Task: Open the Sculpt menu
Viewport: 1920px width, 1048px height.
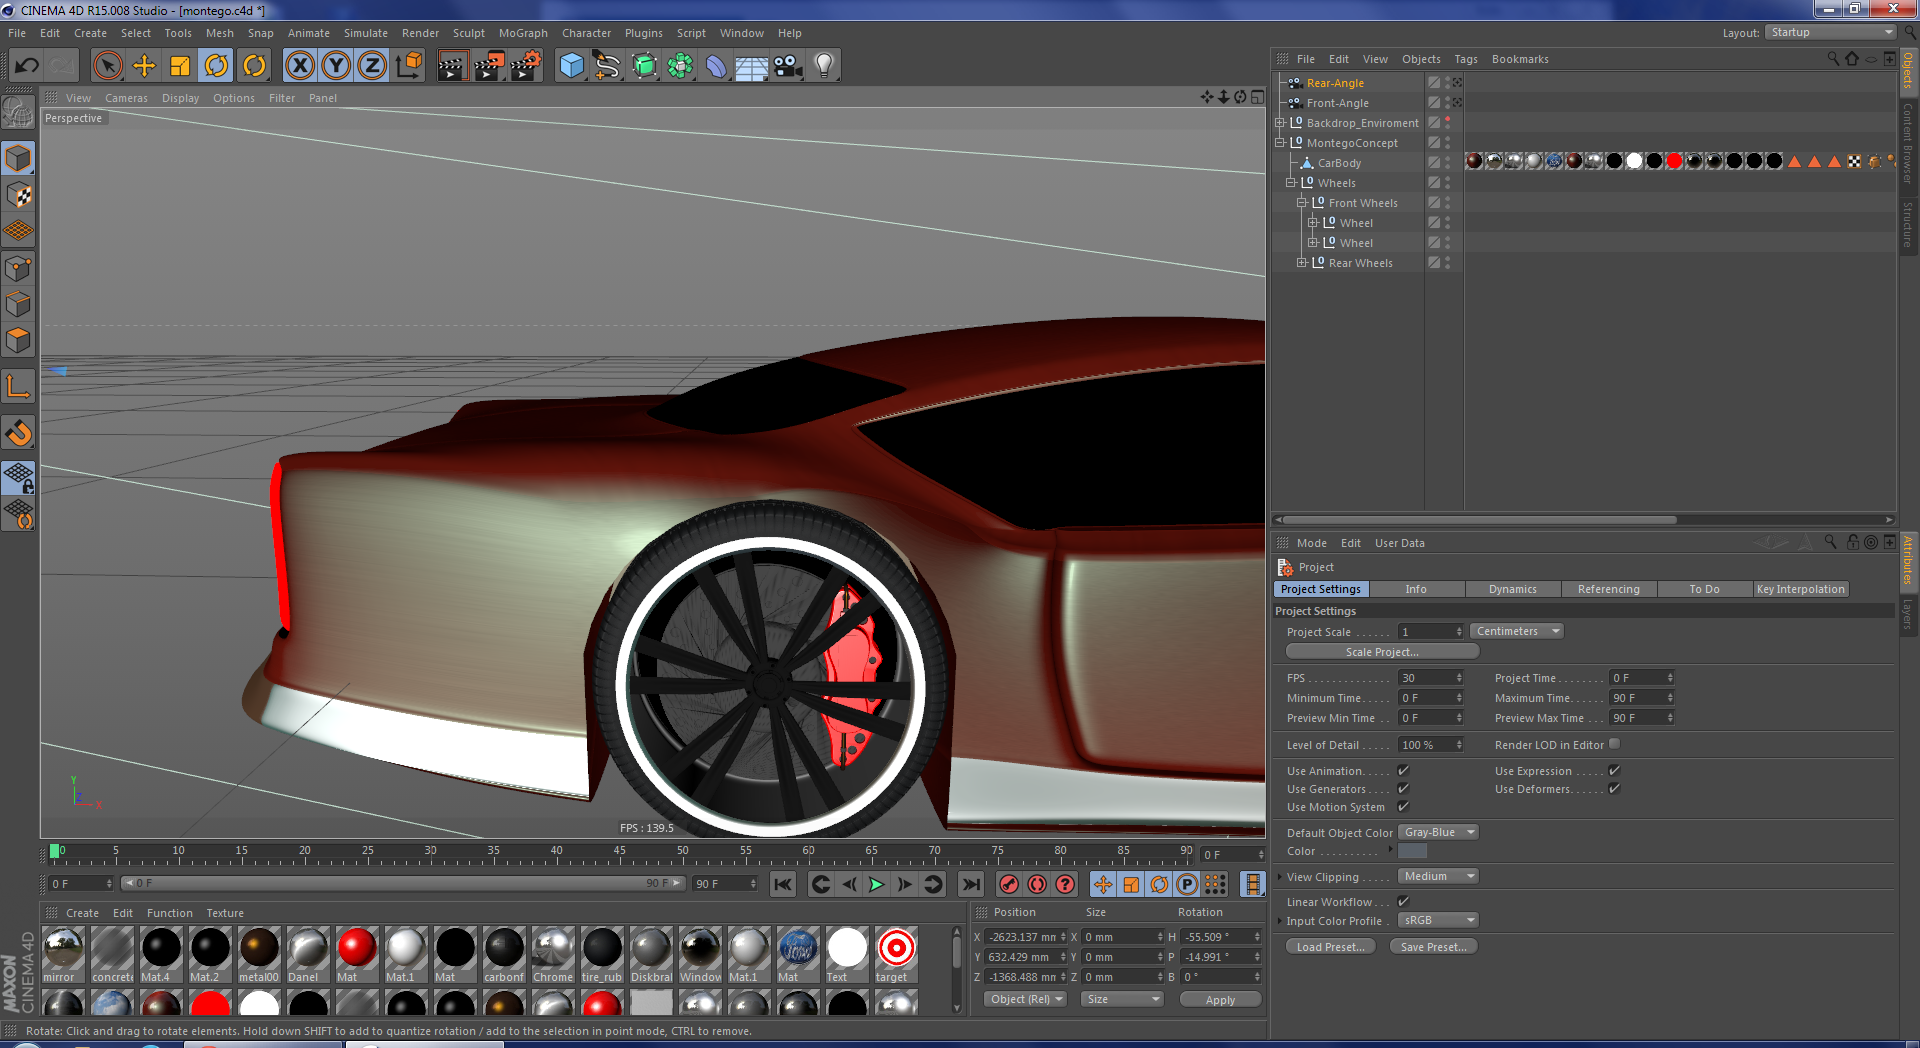Action: point(469,33)
